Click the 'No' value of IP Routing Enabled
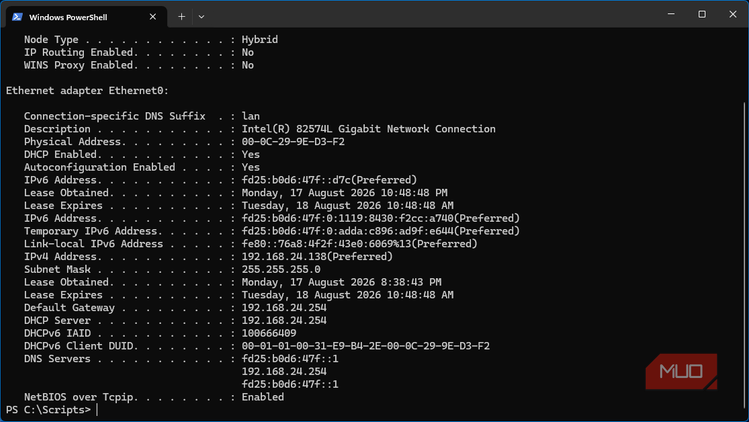749x422 pixels. [x=248, y=53]
